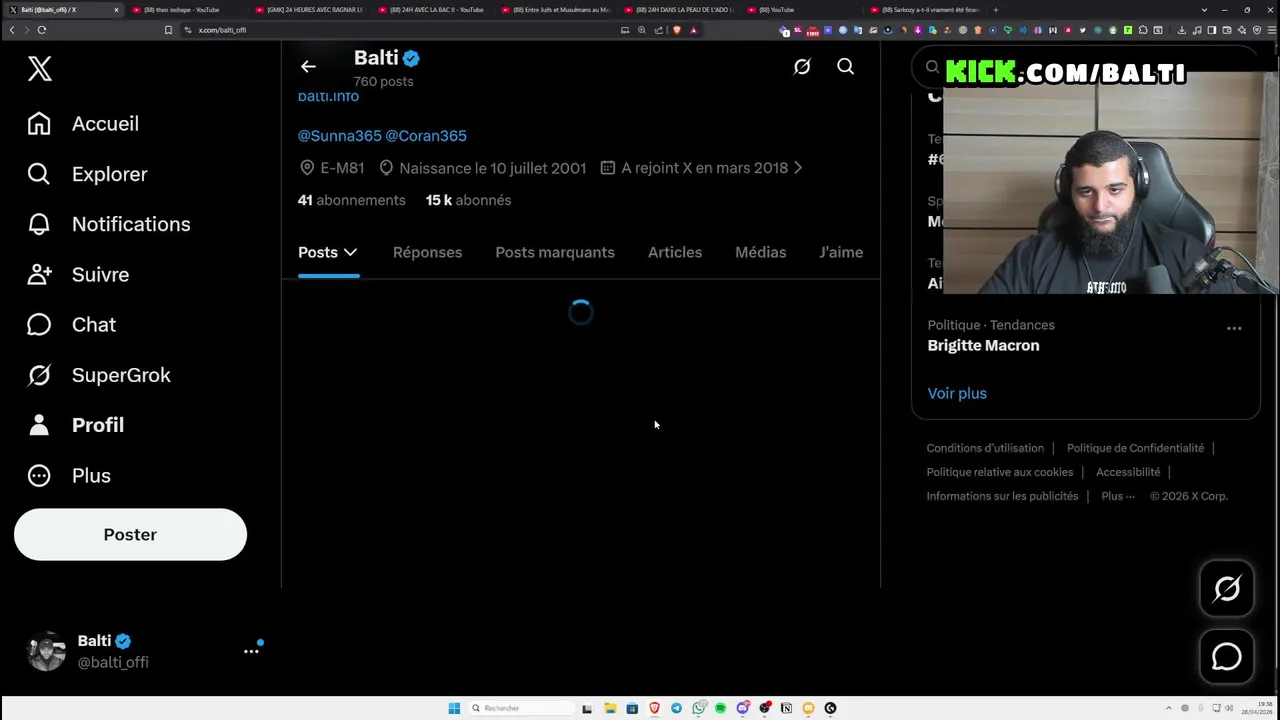Open the 41 abonnements list
Viewport: 1280px width, 720px height.
coord(351,200)
